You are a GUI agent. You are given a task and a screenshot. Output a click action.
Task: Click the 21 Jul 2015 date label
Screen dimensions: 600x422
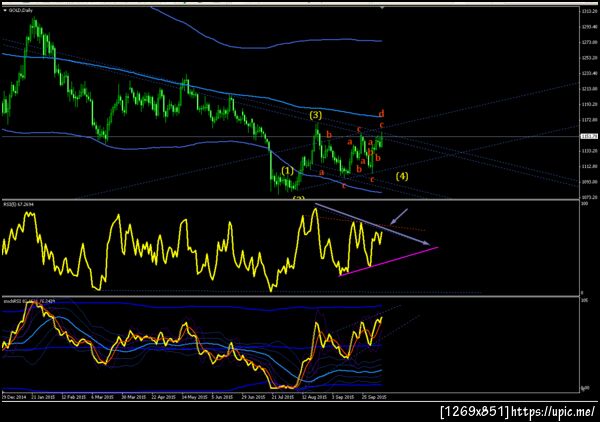[283, 397]
